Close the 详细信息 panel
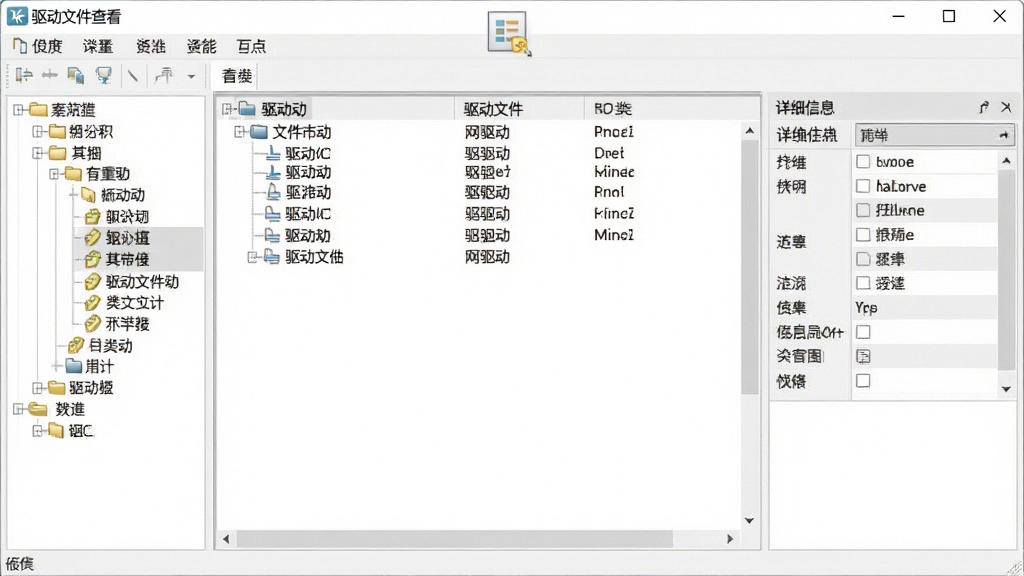The height and width of the screenshot is (576, 1024). (1006, 107)
